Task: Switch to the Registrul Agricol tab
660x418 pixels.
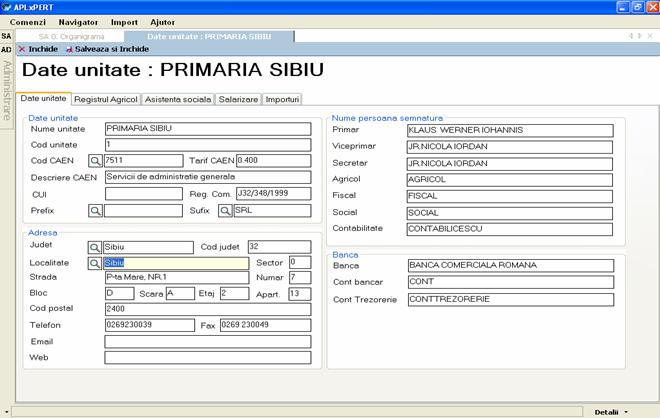Action: [x=106, y=99]
